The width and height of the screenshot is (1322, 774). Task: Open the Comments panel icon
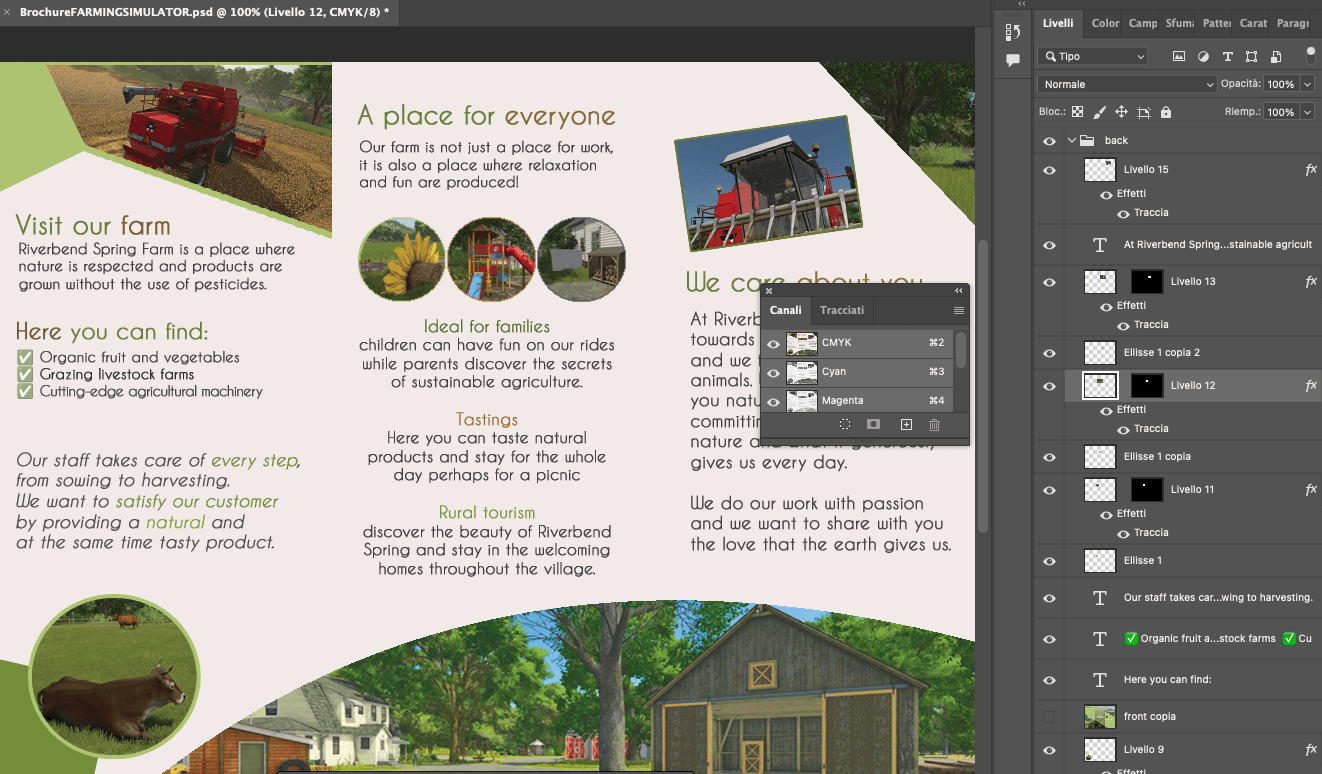click(x=1012, y=61)
